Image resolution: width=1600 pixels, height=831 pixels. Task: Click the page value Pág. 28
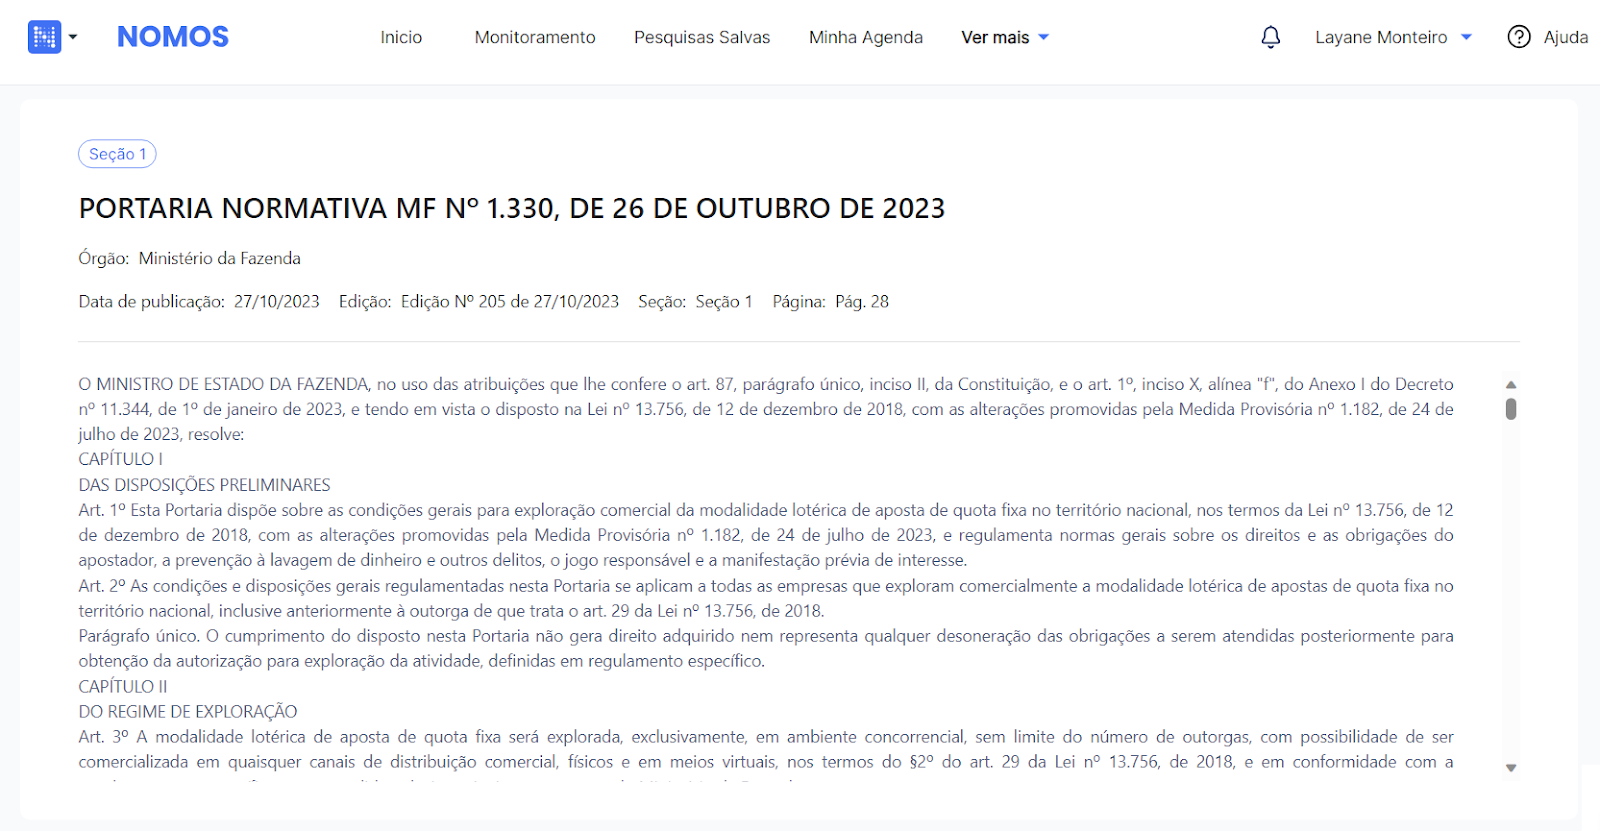point(862,301)
